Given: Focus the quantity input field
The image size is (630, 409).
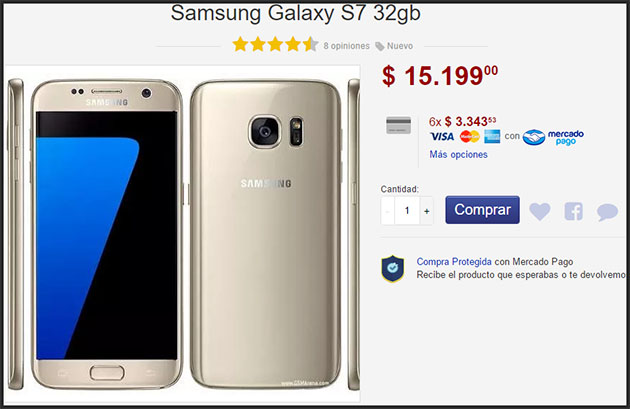Looking at the screenshot, I should [x=407, y=211].
